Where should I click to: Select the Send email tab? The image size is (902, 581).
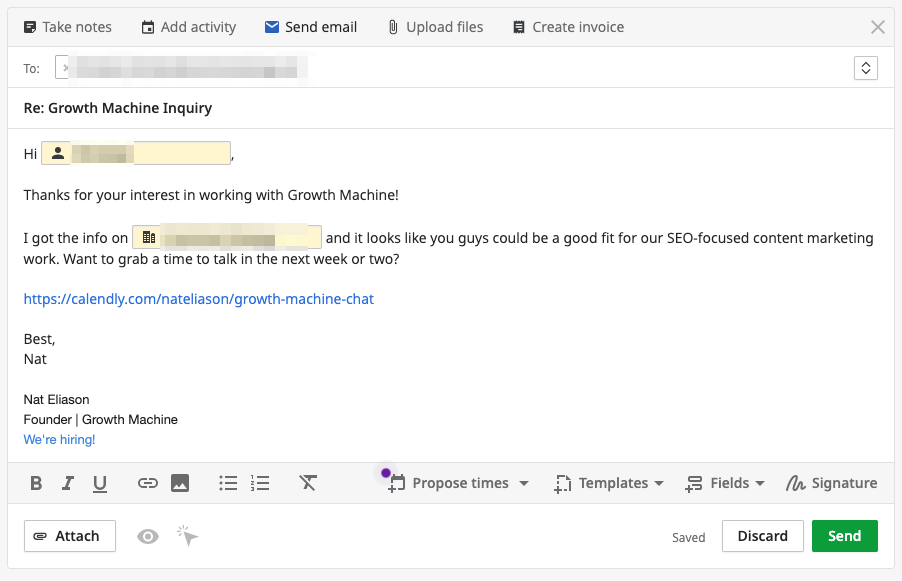(311, 27)
